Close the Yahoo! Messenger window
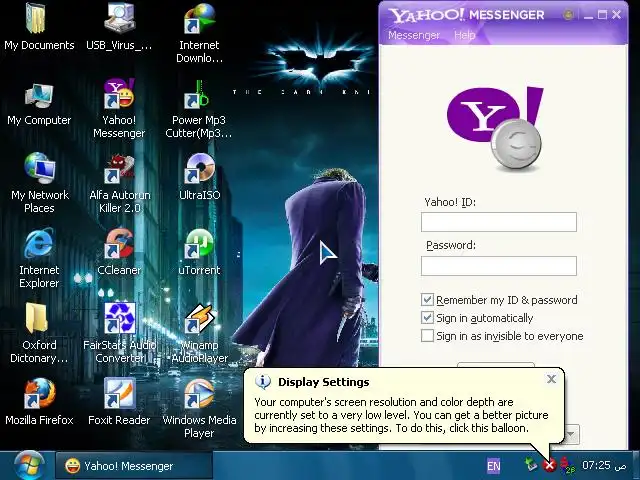 [x=617, y=15]
